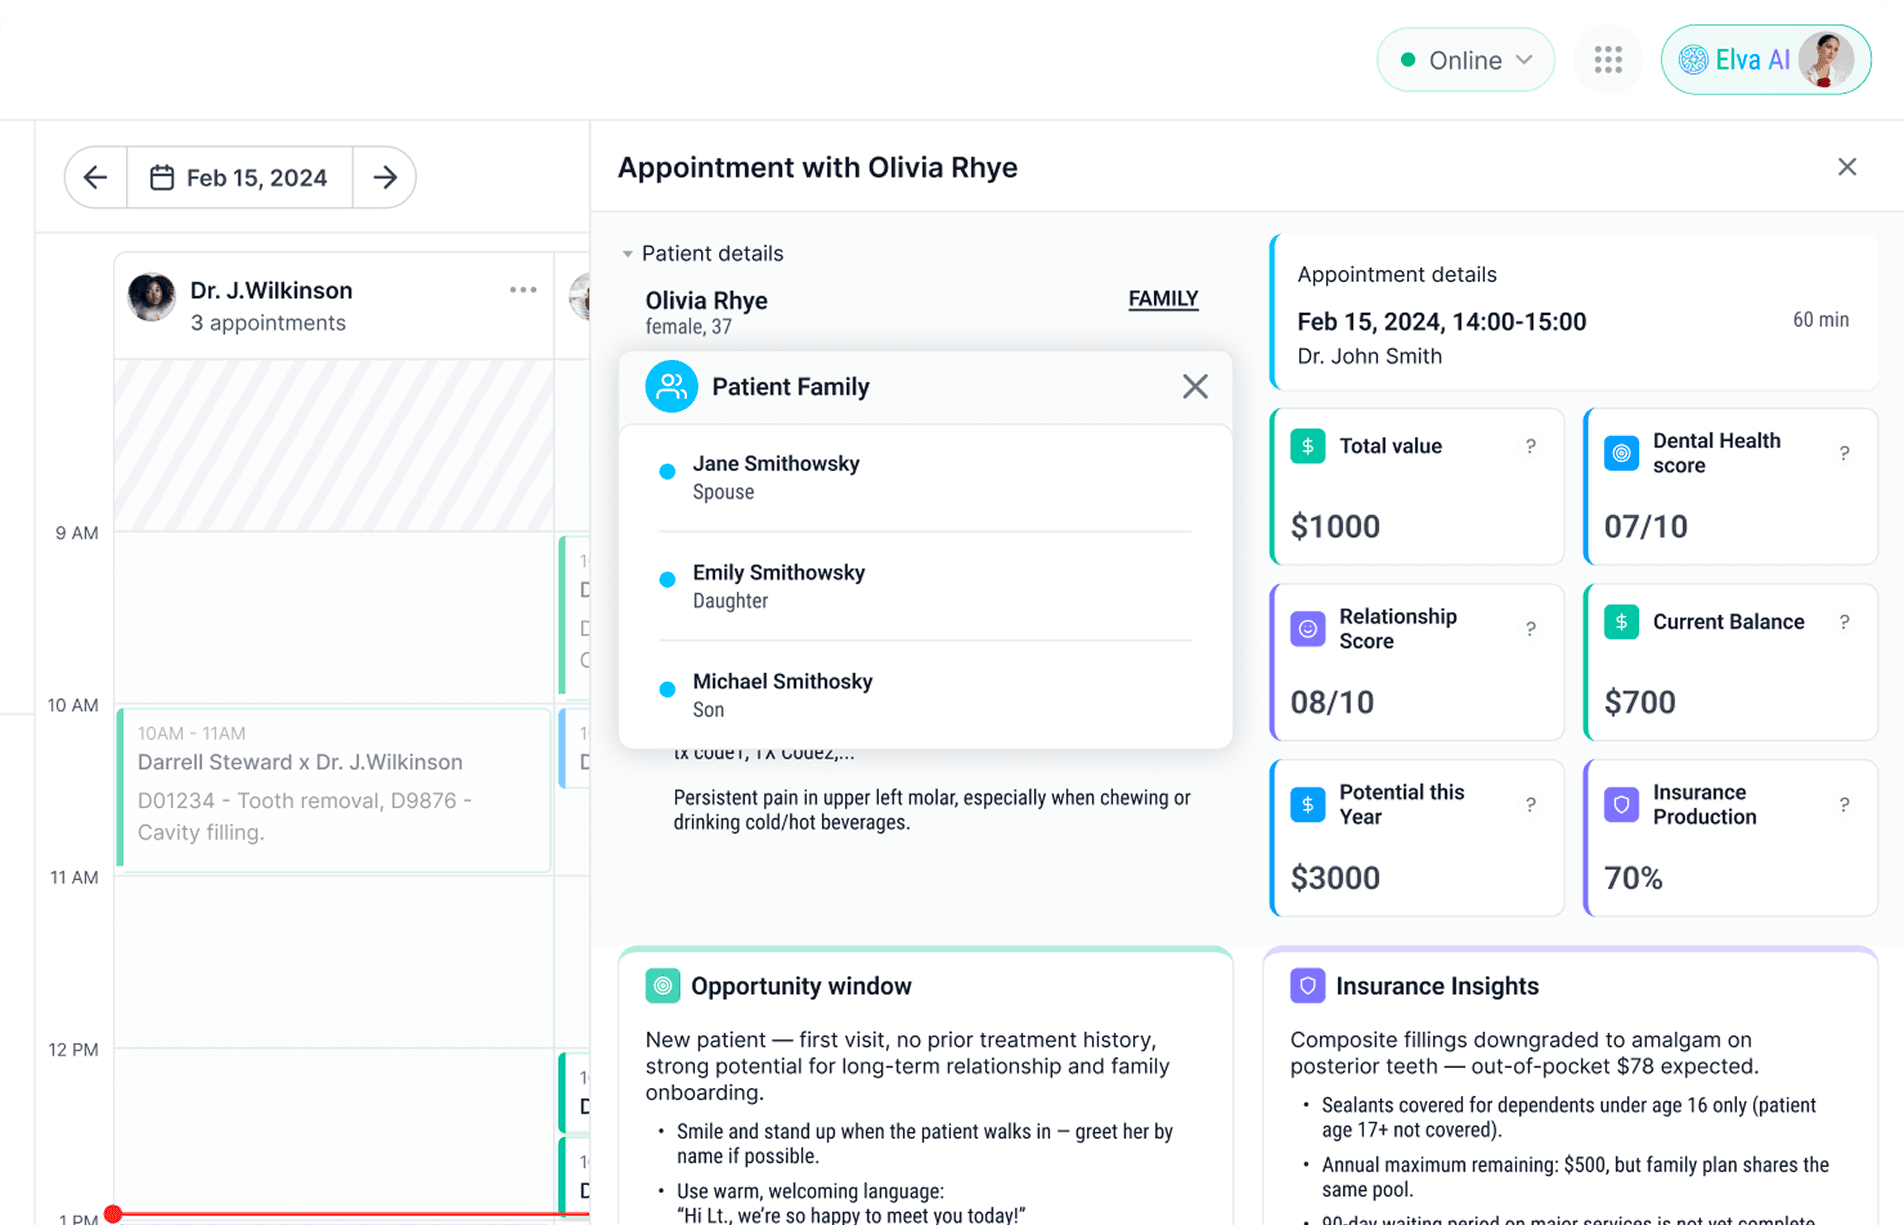Collapse the Patient details section
The image size is (1904, 1225).
click(627, 254)
